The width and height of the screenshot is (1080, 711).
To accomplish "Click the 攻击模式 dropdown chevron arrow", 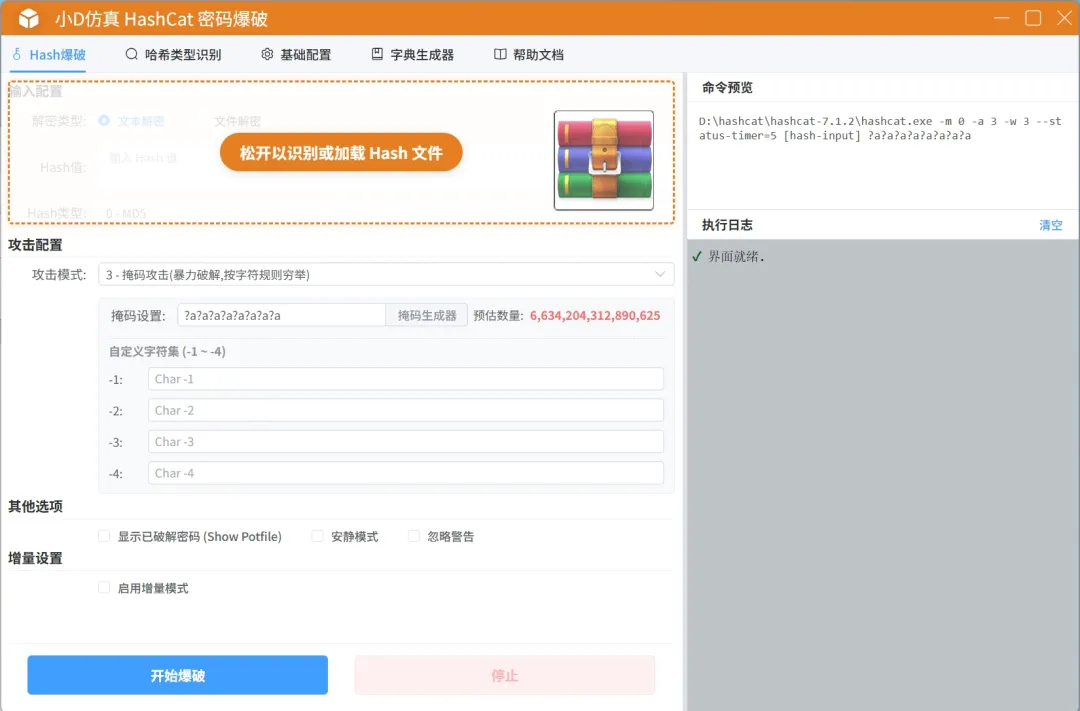I will (x=660, y=274).
